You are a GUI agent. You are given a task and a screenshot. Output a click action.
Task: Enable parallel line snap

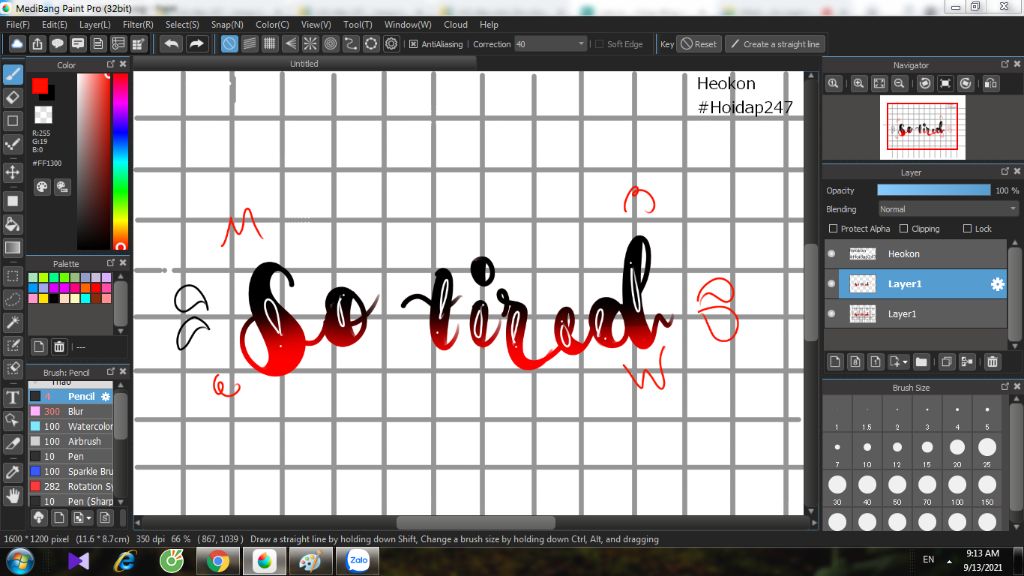click(249, 44)
